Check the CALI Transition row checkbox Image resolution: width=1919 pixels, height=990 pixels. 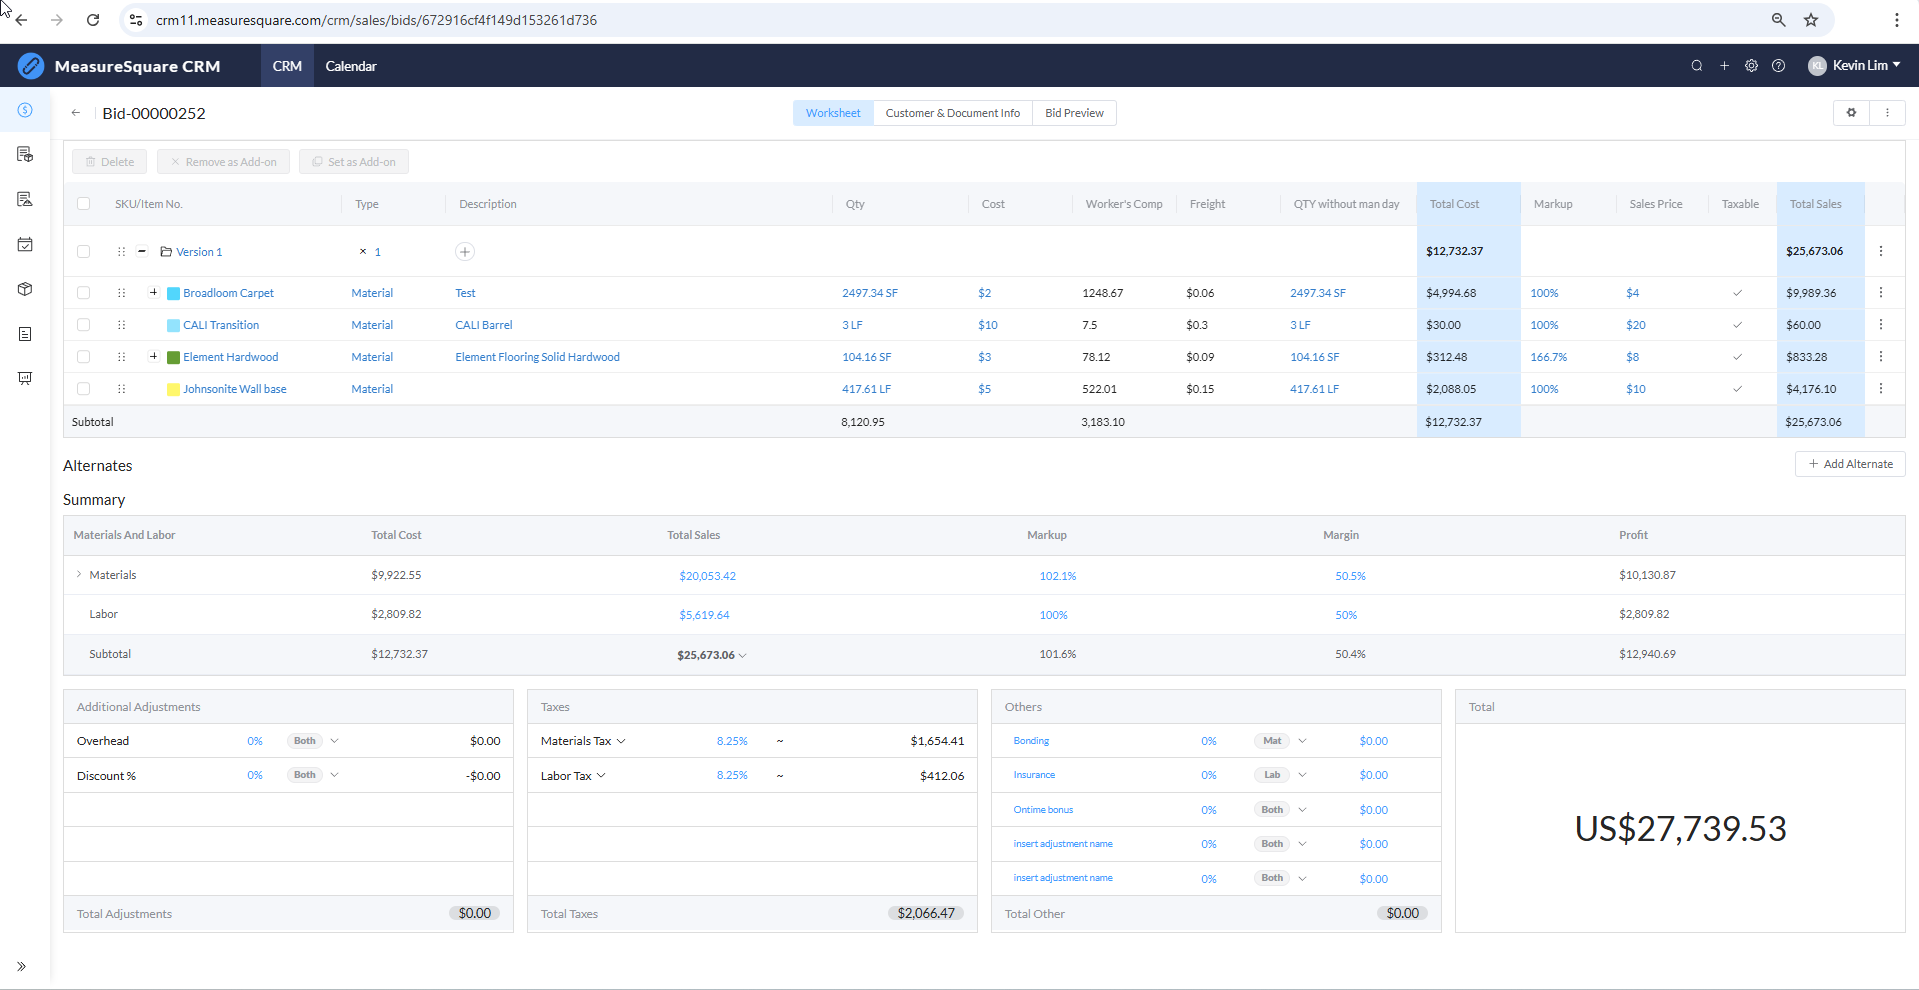click(x=84, y=325)
